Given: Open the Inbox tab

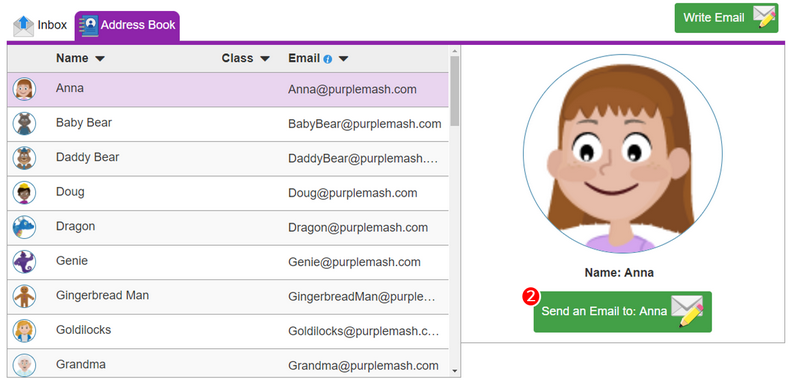Looking at the screenshot, I should 40,25.
